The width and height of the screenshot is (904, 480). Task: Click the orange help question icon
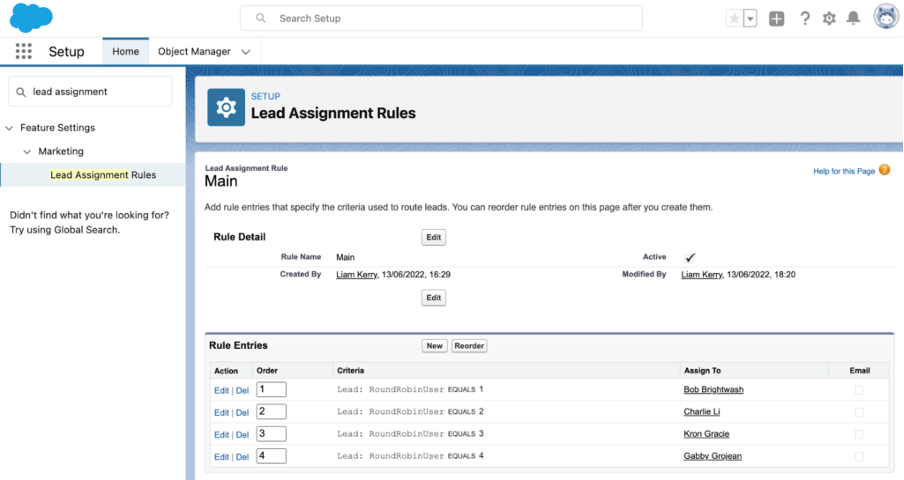(884, 170)
